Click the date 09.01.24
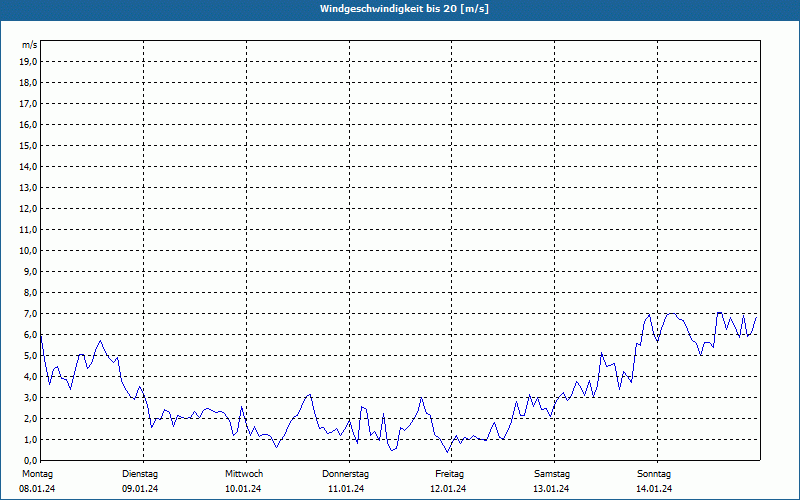 tap(140, 489)
